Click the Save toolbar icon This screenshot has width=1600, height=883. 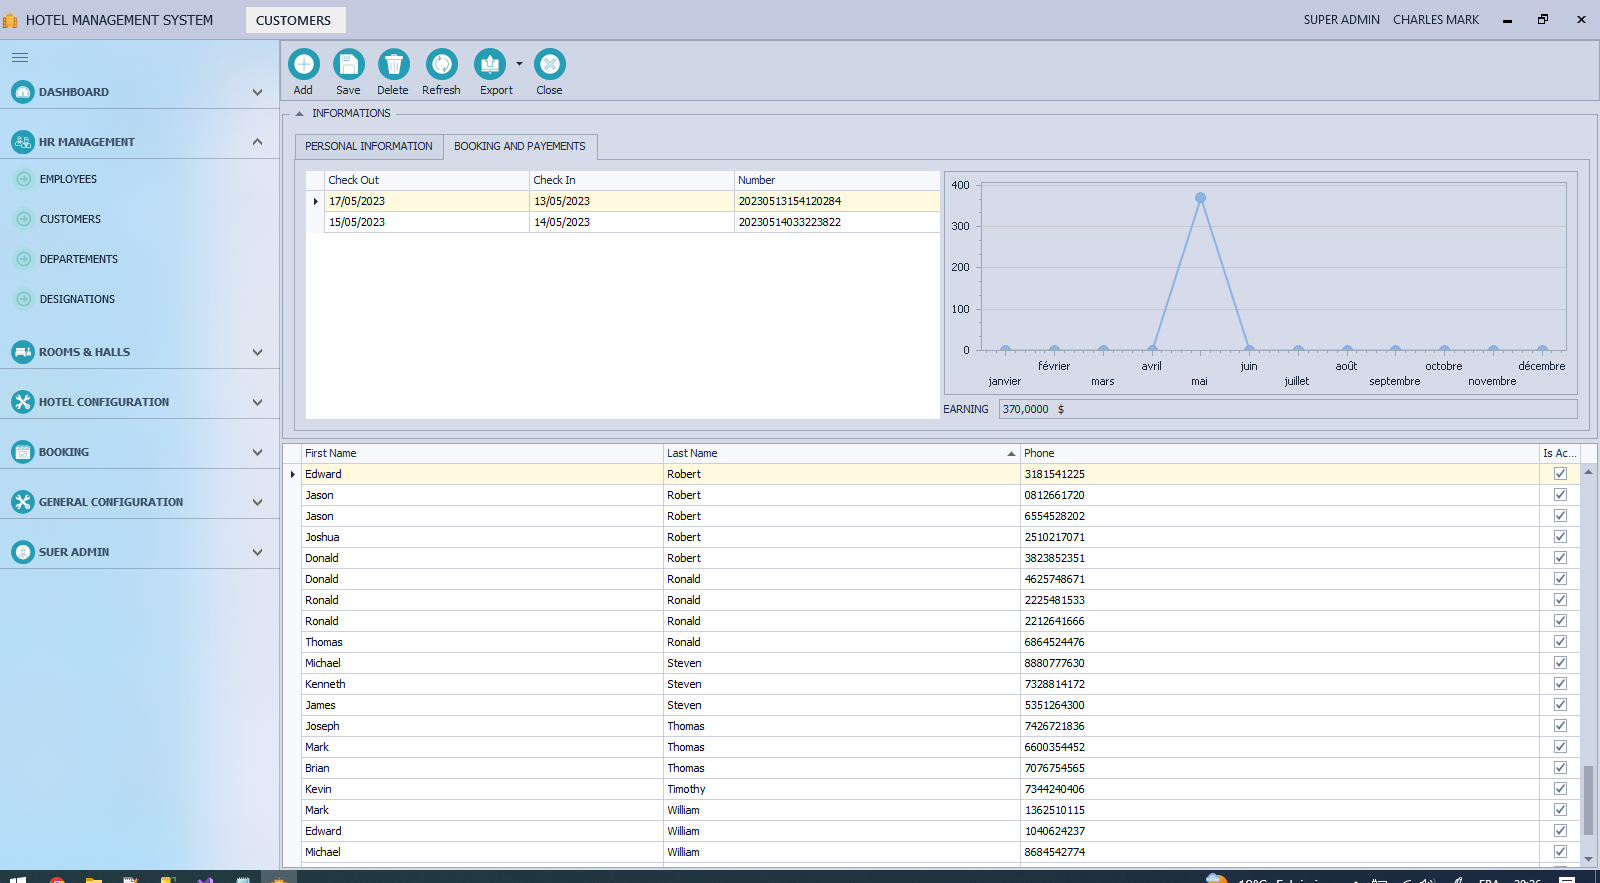[x=348, y=65]
